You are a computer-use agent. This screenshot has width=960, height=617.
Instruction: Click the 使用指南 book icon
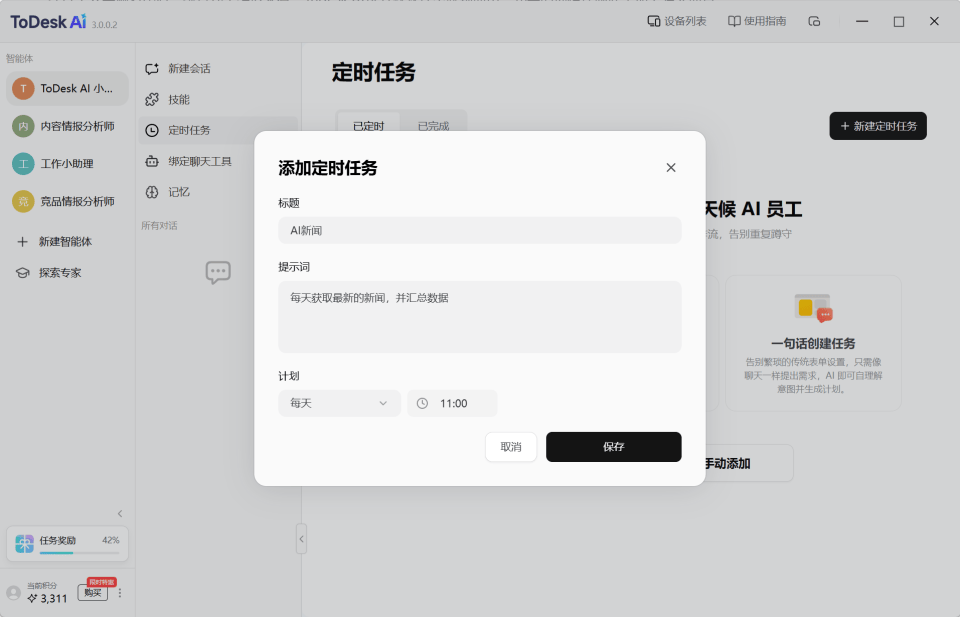[x=734, y=21]
